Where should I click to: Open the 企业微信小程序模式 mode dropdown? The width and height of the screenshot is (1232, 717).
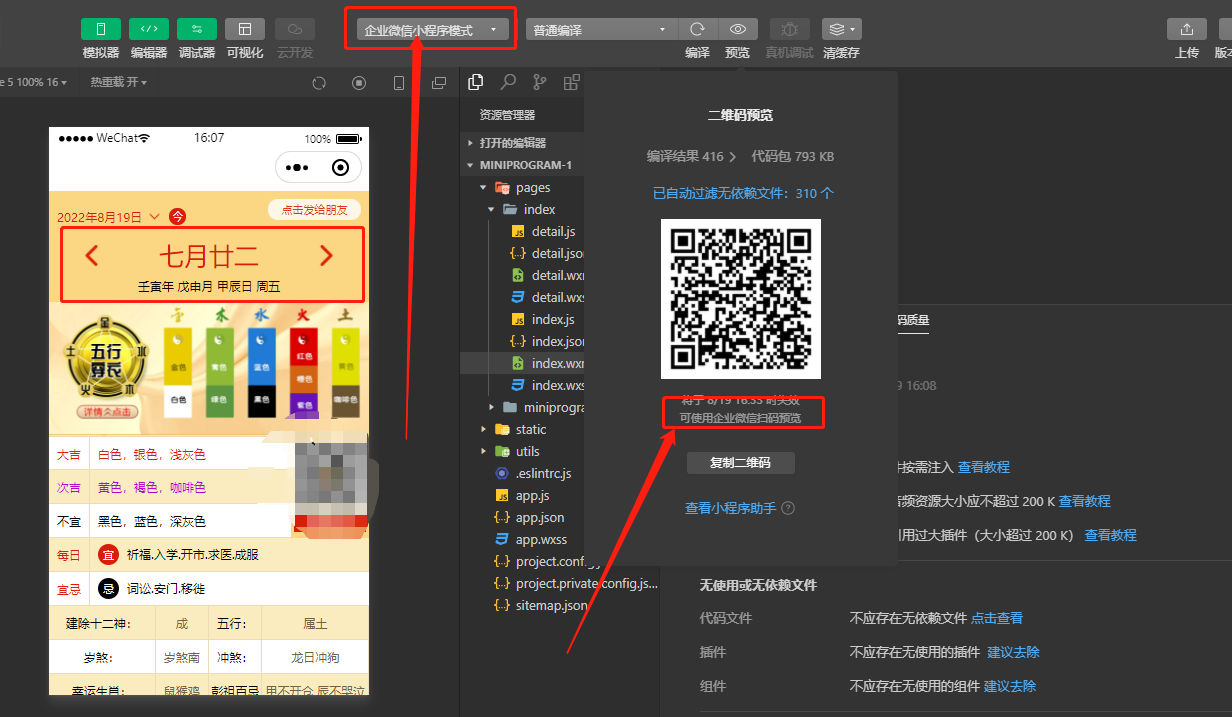pos(432,30)
